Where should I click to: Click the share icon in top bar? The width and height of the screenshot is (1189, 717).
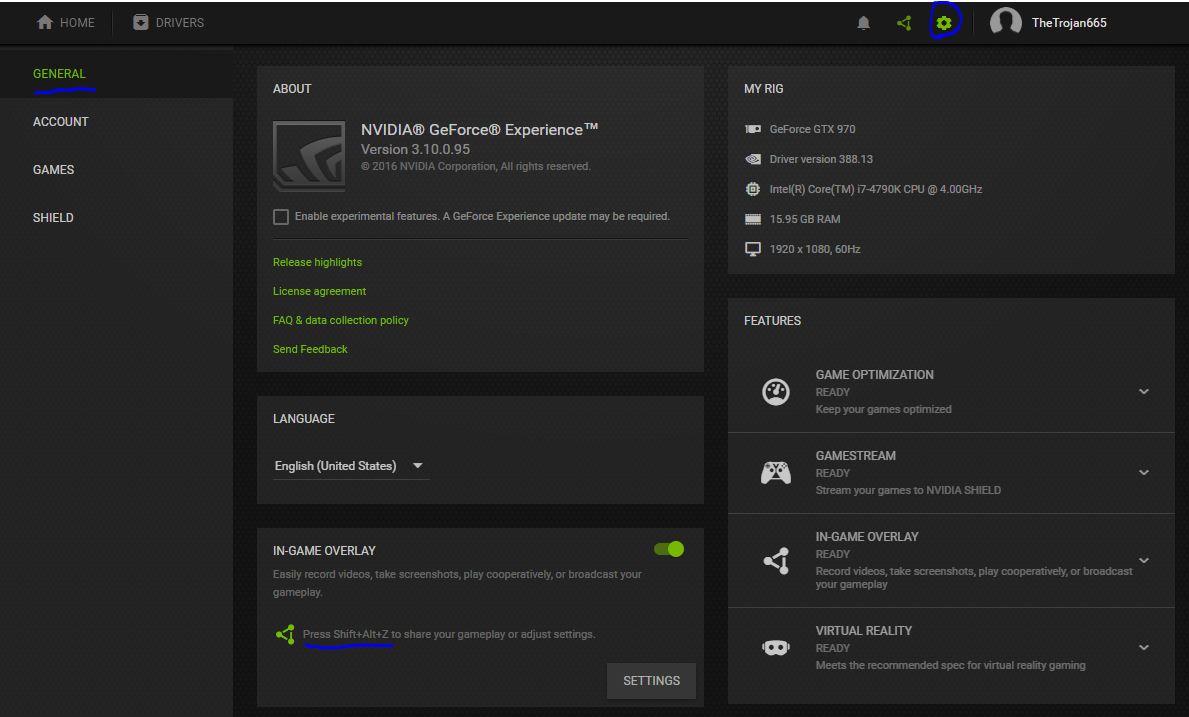click(904, 23)
